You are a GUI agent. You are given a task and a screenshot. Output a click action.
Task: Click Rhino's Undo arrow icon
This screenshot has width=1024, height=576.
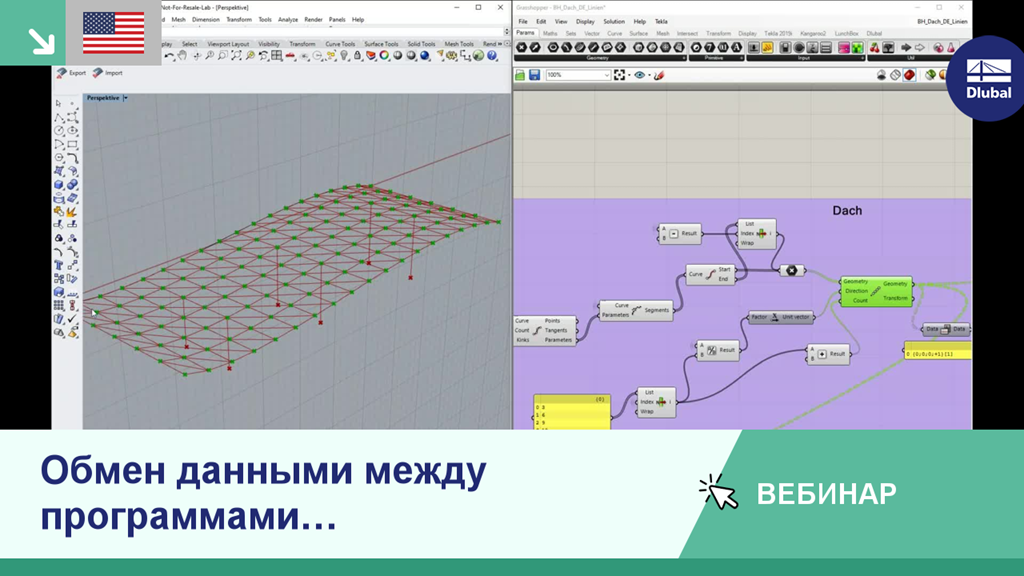pos(169,56)
